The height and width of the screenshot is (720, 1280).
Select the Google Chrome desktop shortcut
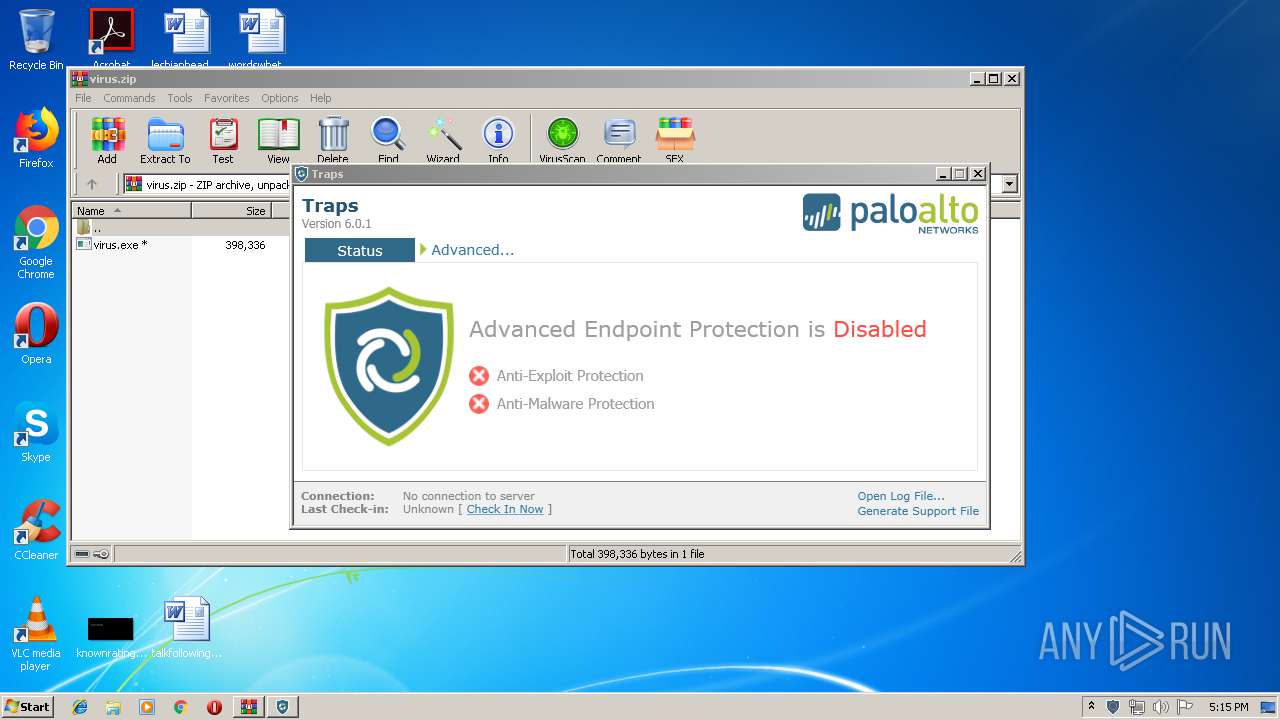(x=36, y=242)
